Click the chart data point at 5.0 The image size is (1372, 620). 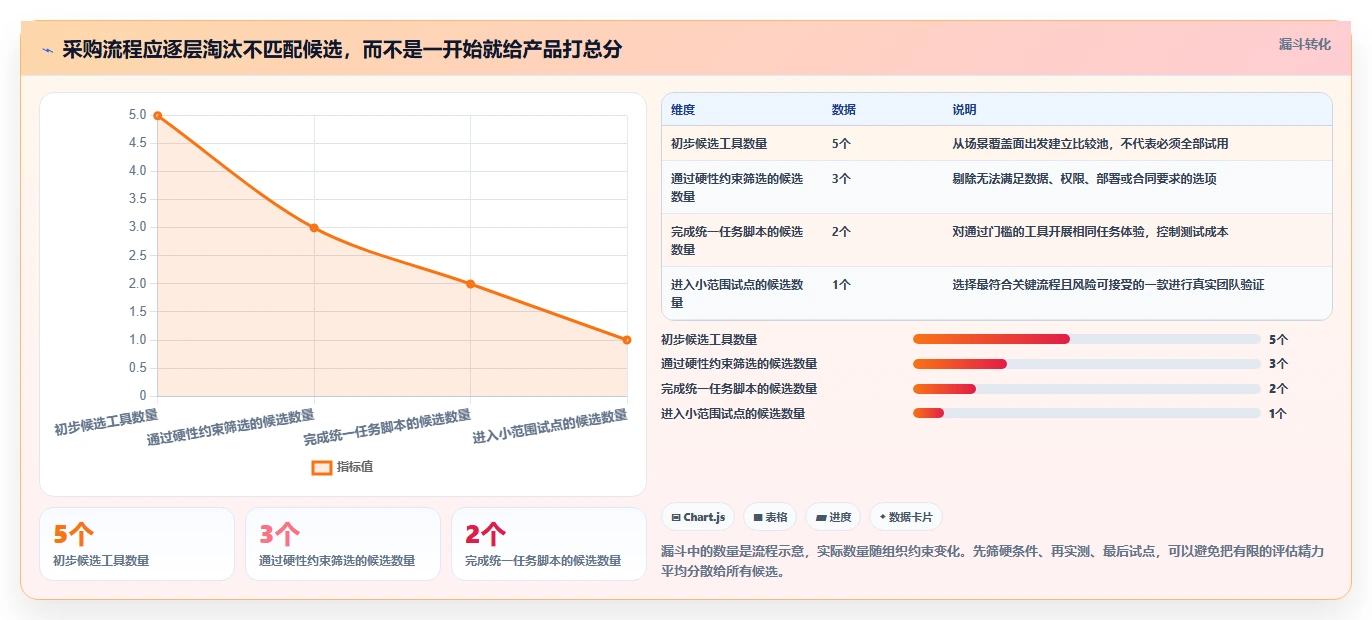click(158, 116)
